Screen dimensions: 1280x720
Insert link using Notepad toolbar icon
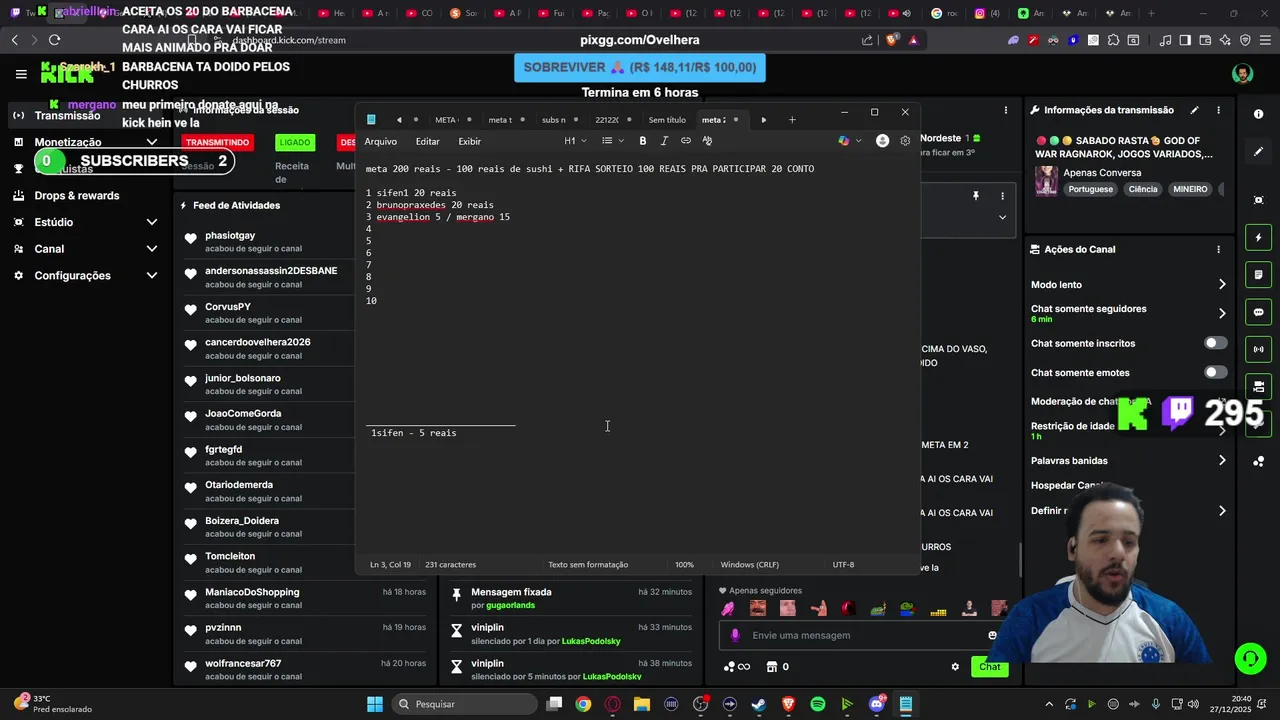(x=686, y=141)
